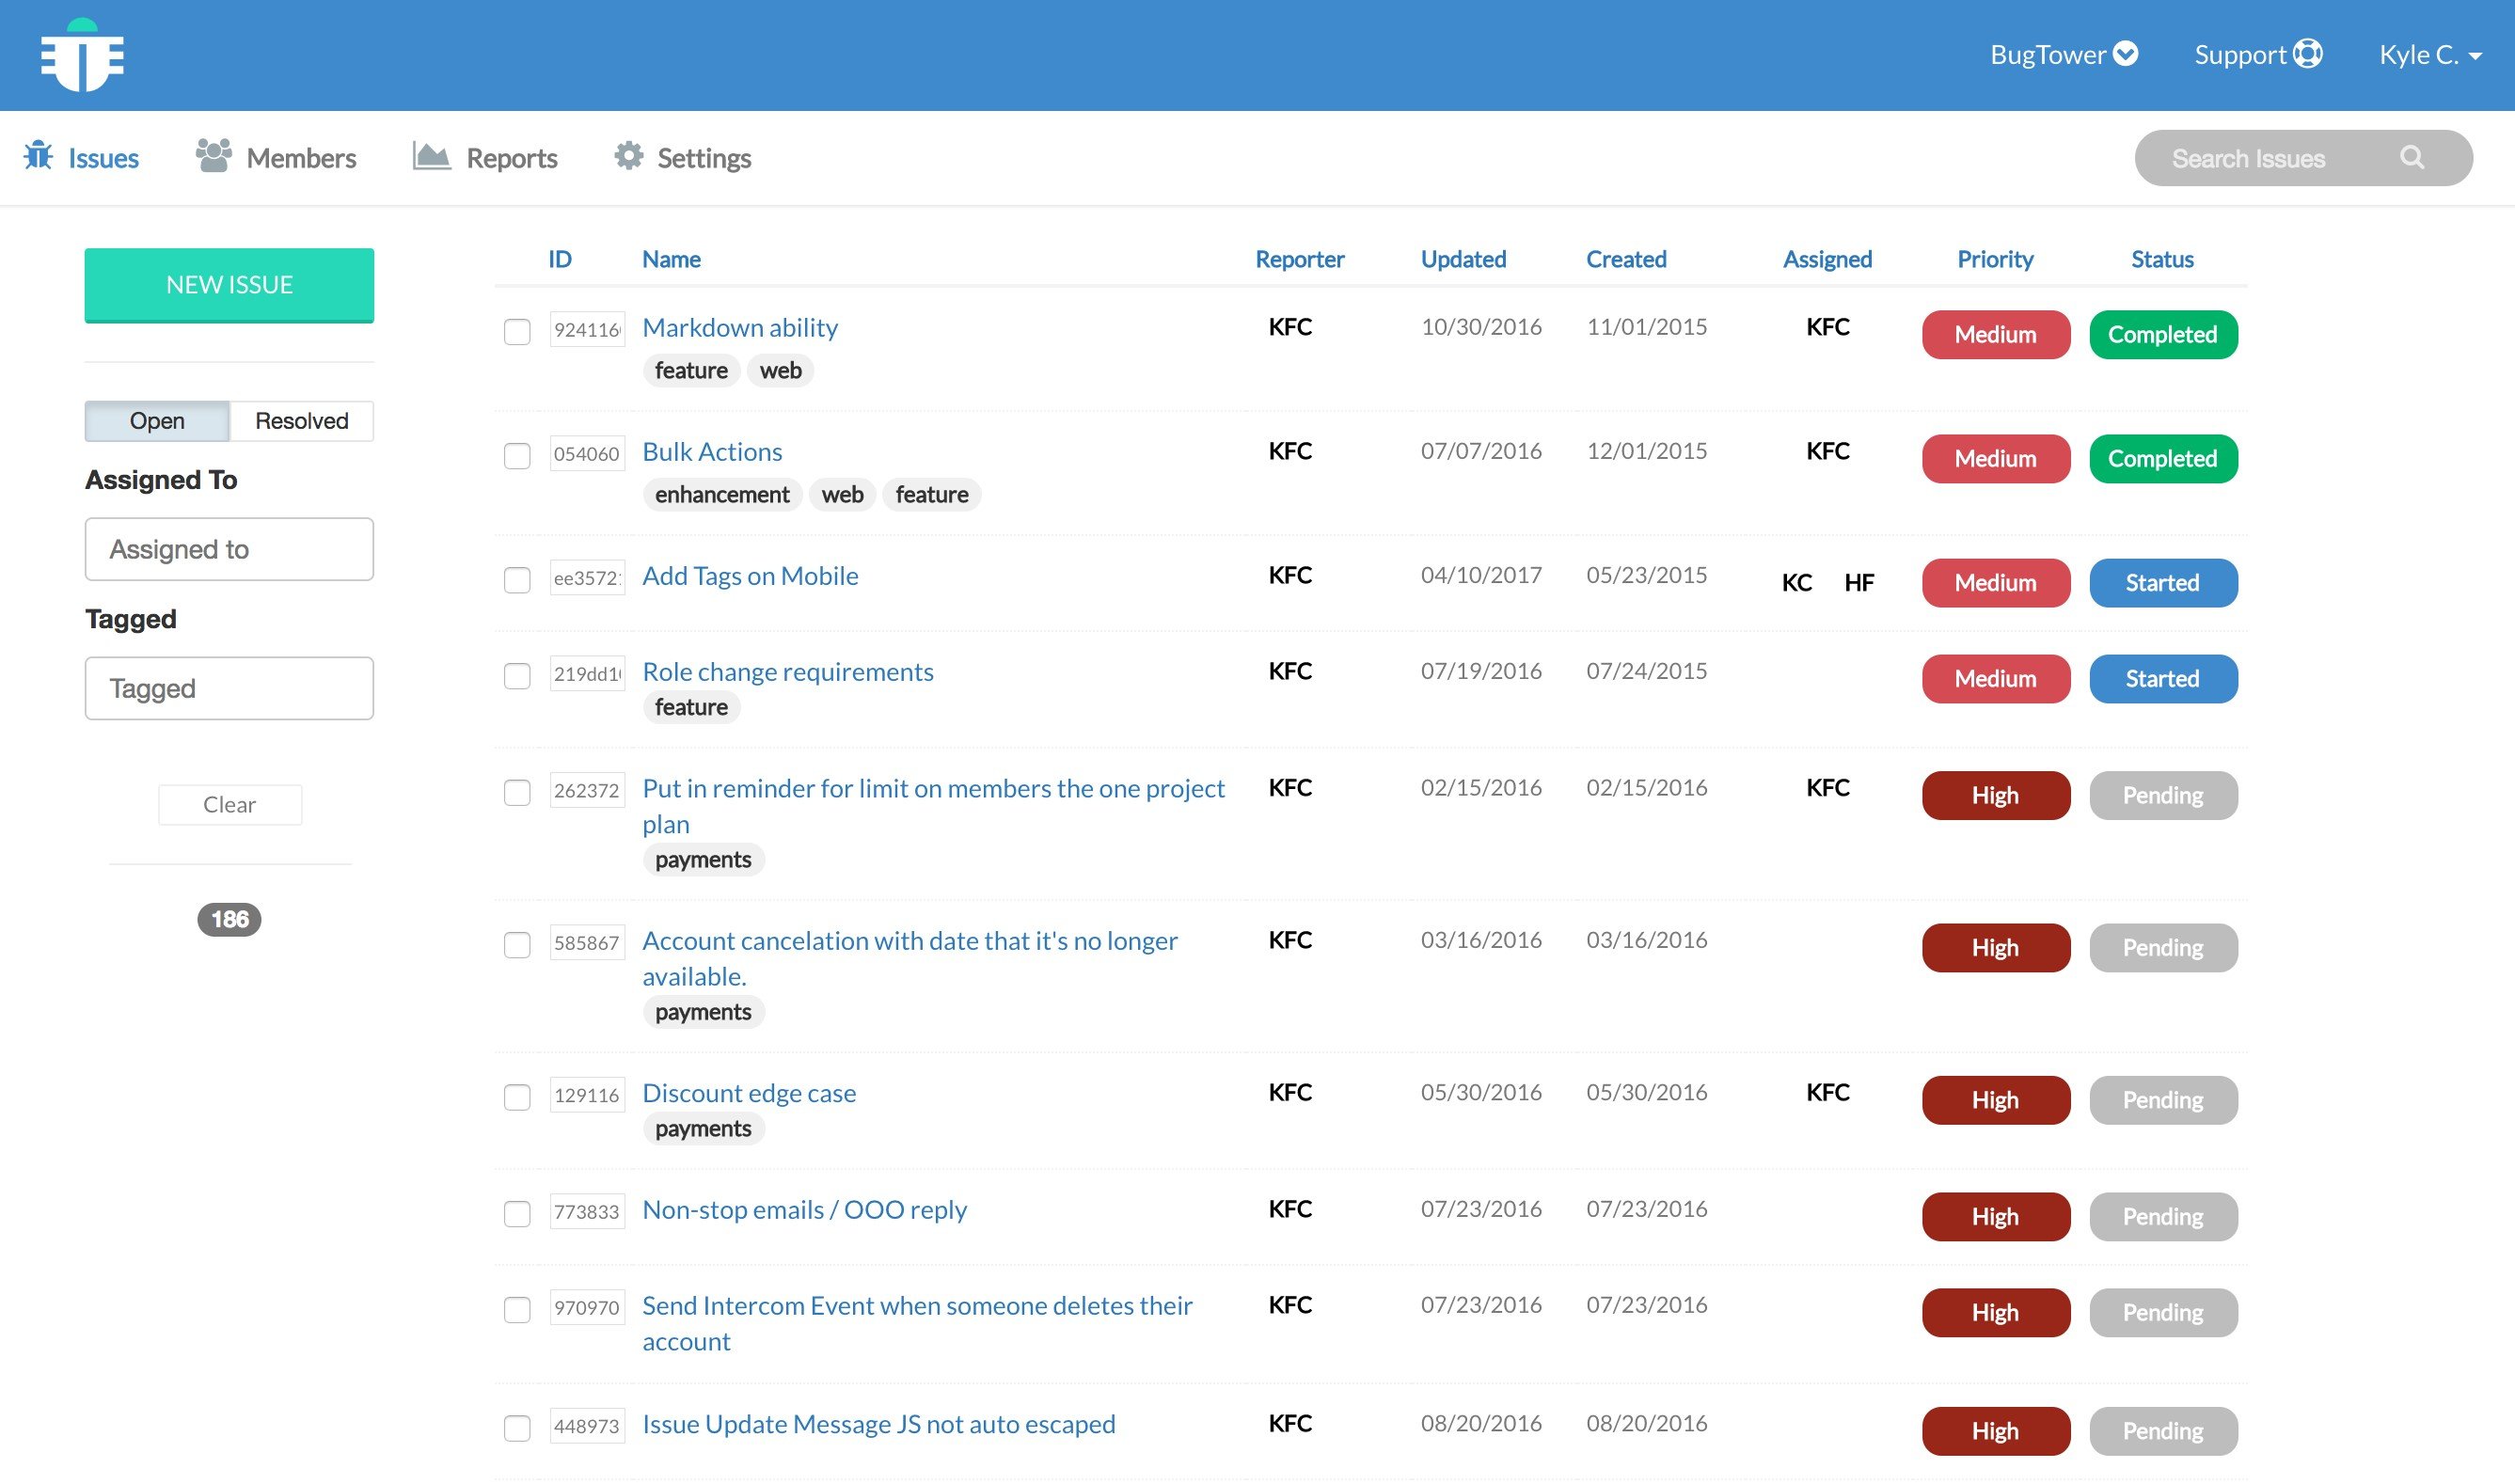Switch to the Resolved issues tab
This screenshot has width=2515, height=1484.
301,421
